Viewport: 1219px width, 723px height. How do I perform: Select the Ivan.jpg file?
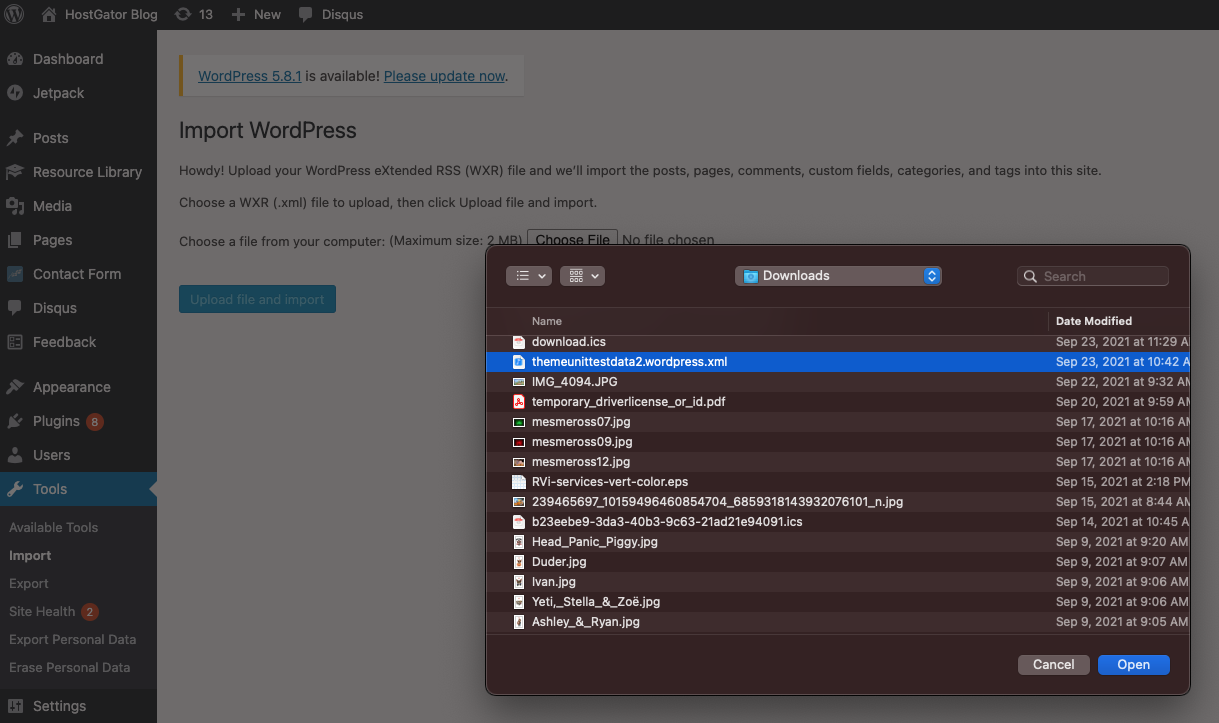(837, 582)
